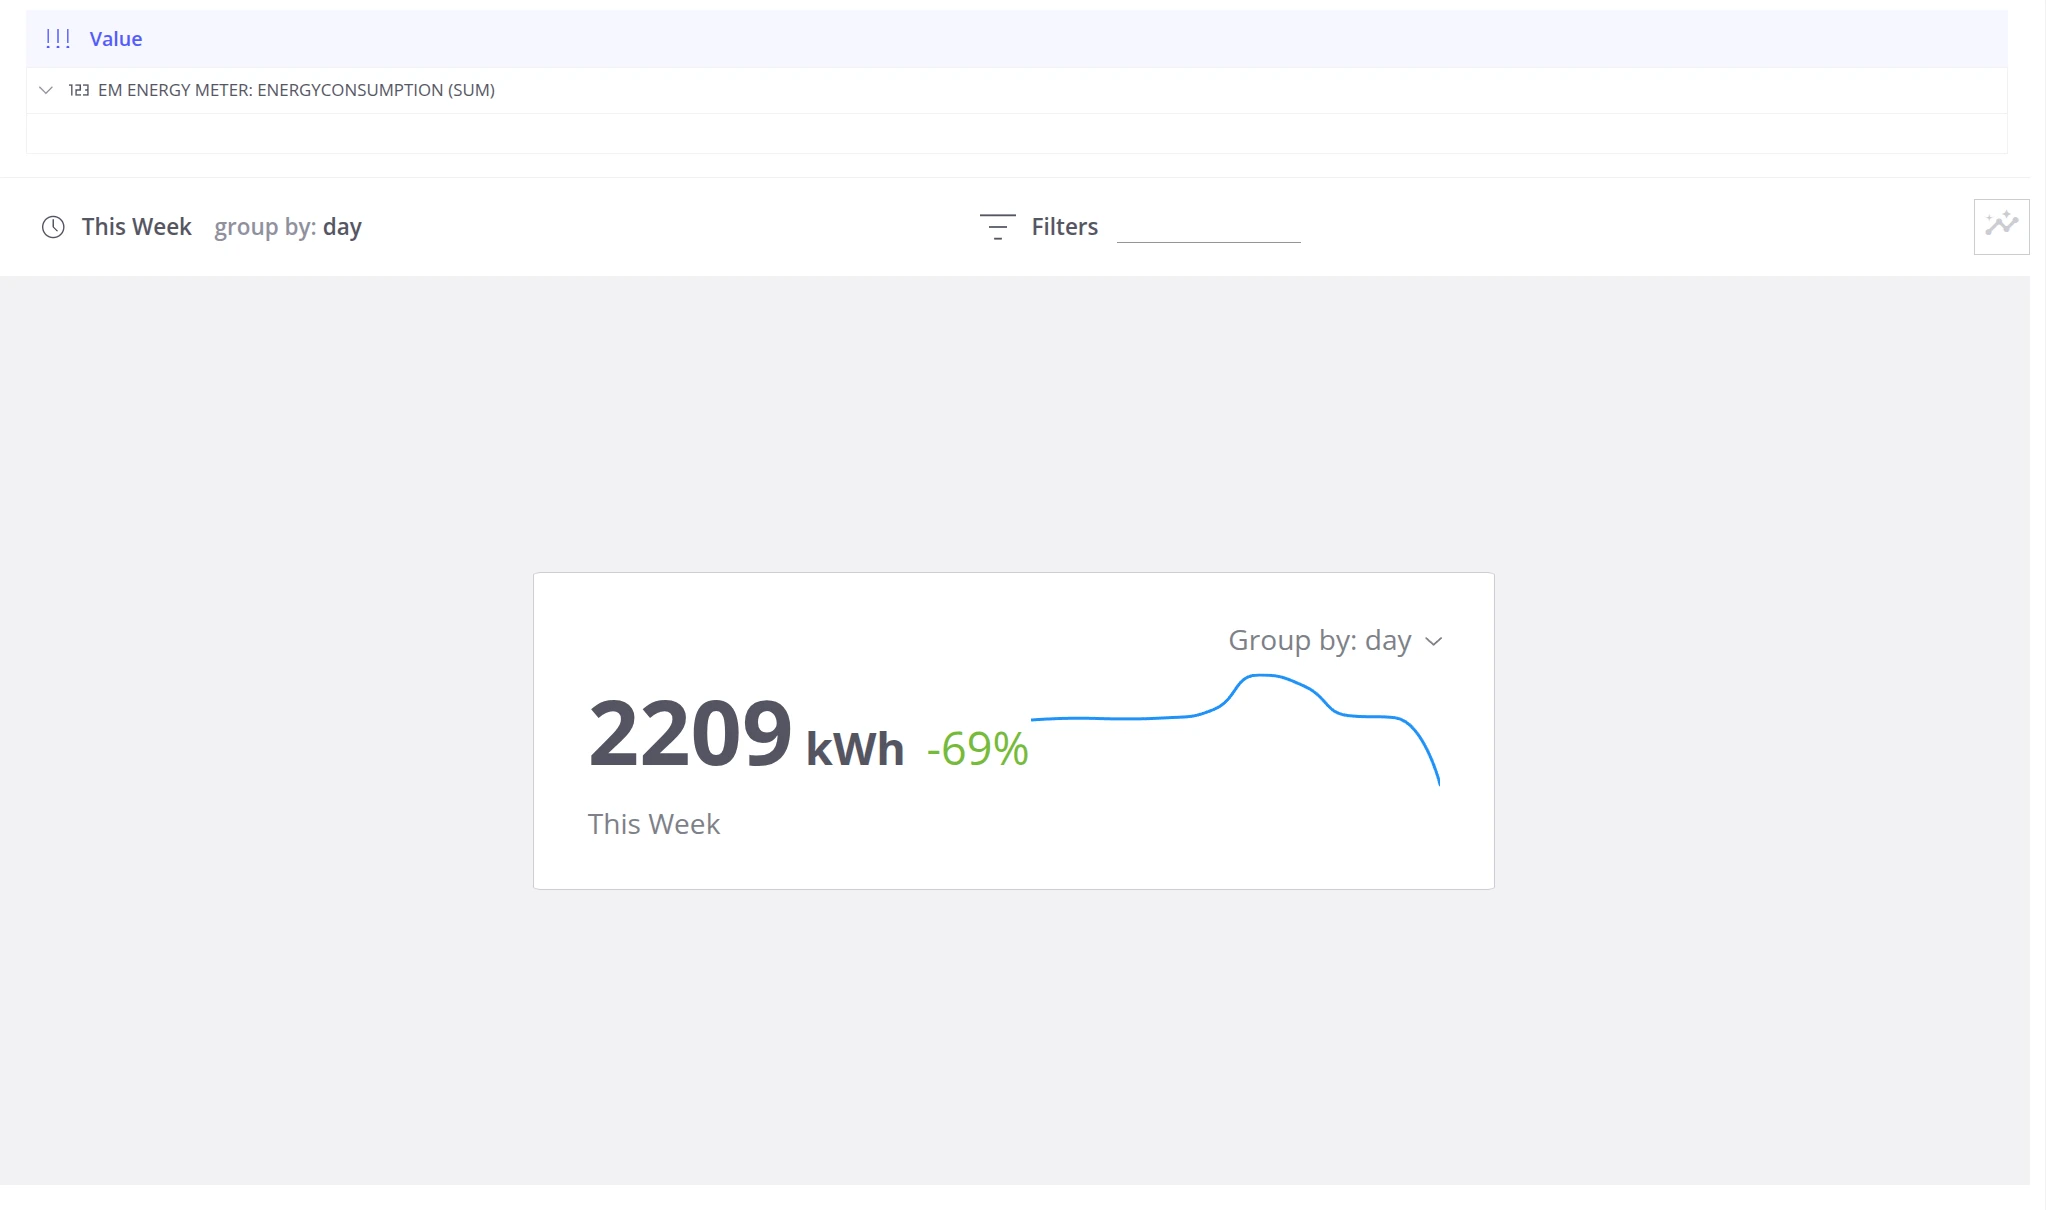Click the Filters funnel icon

click(997, 227)
